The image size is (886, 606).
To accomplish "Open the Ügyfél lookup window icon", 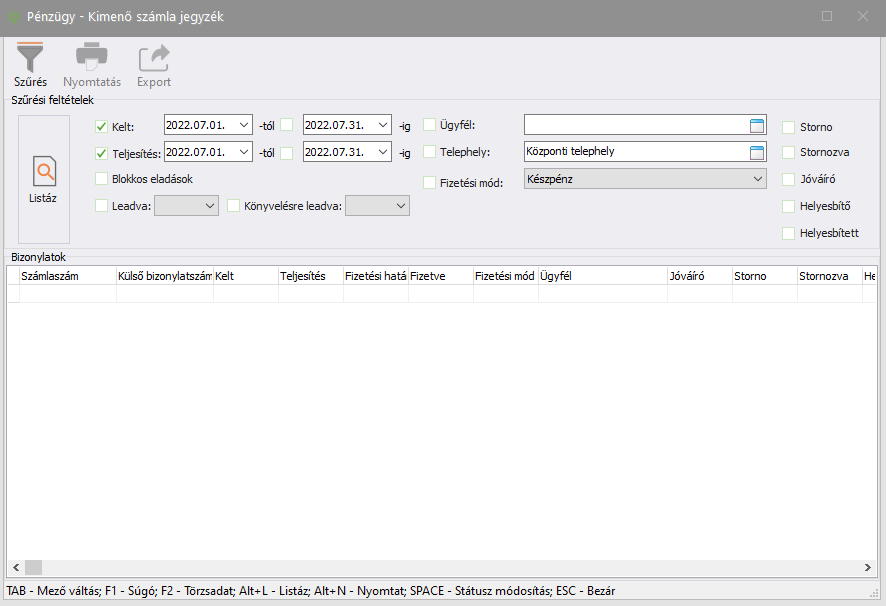I will click(x=757, y=126).
